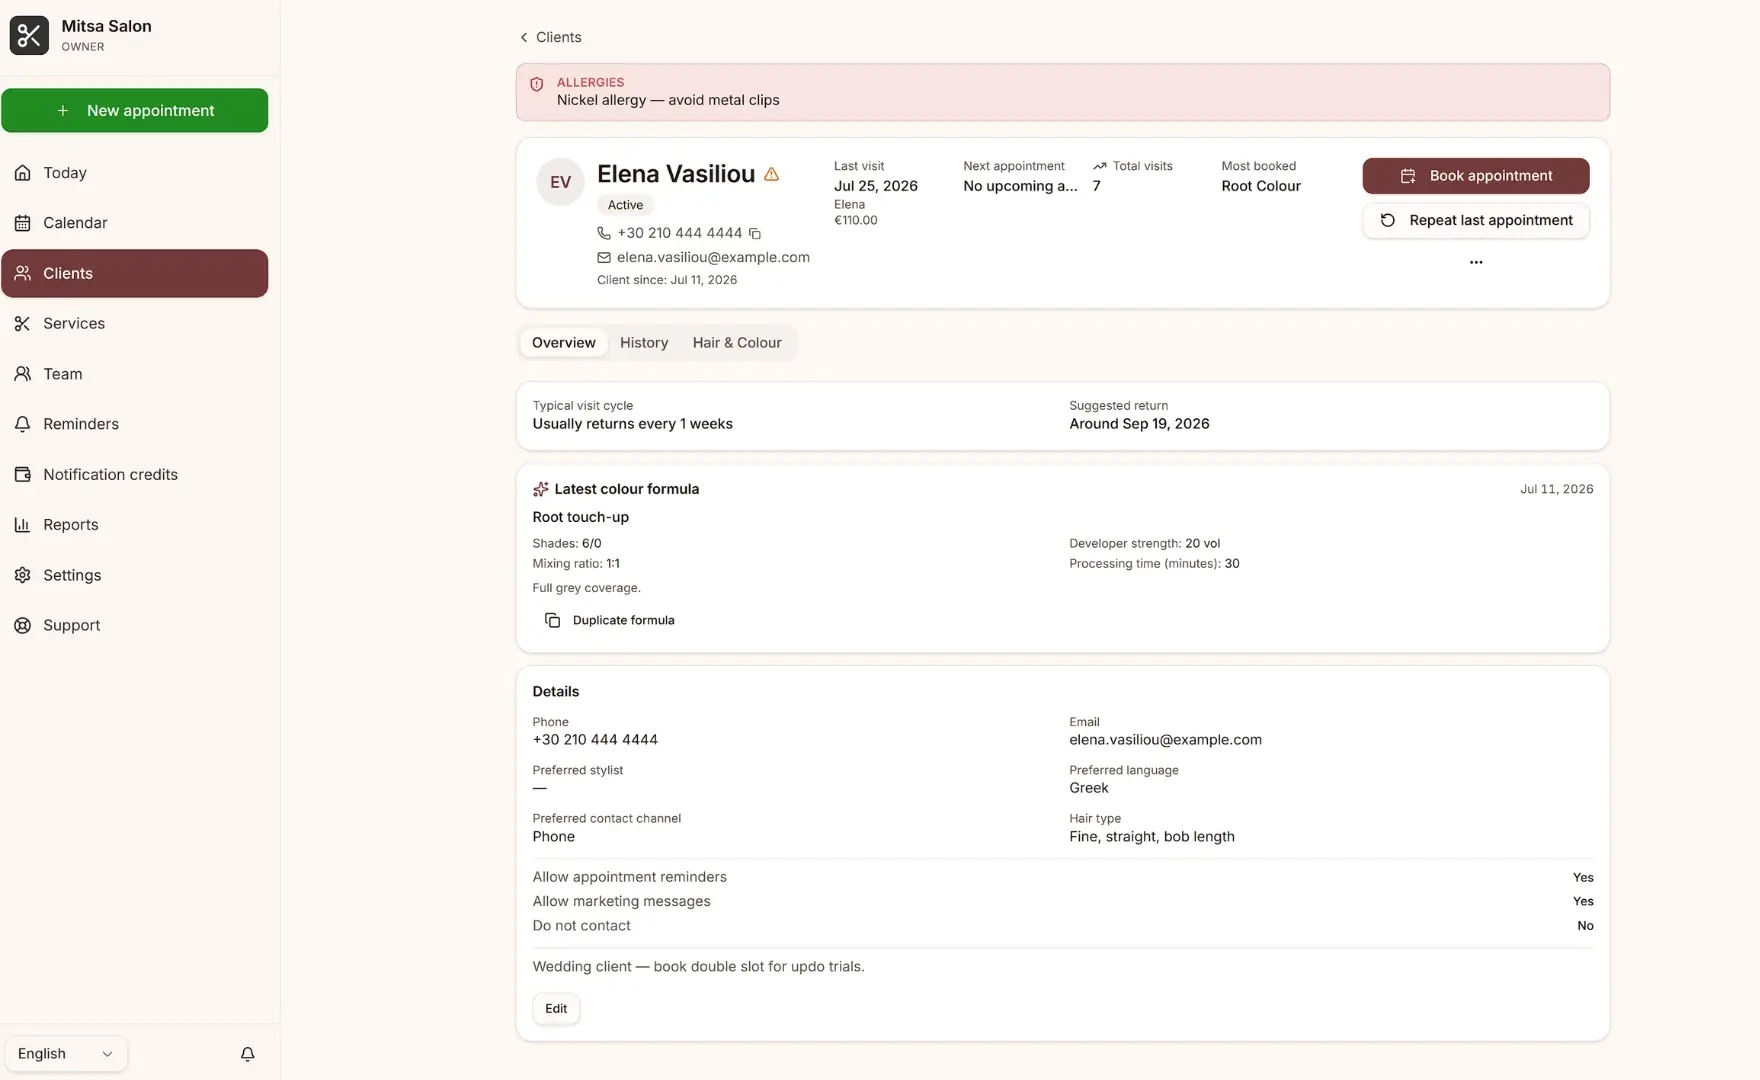
Task: Click 'Around Sep 19, 2026' suggested return
Action: (x=1139, y=424)
